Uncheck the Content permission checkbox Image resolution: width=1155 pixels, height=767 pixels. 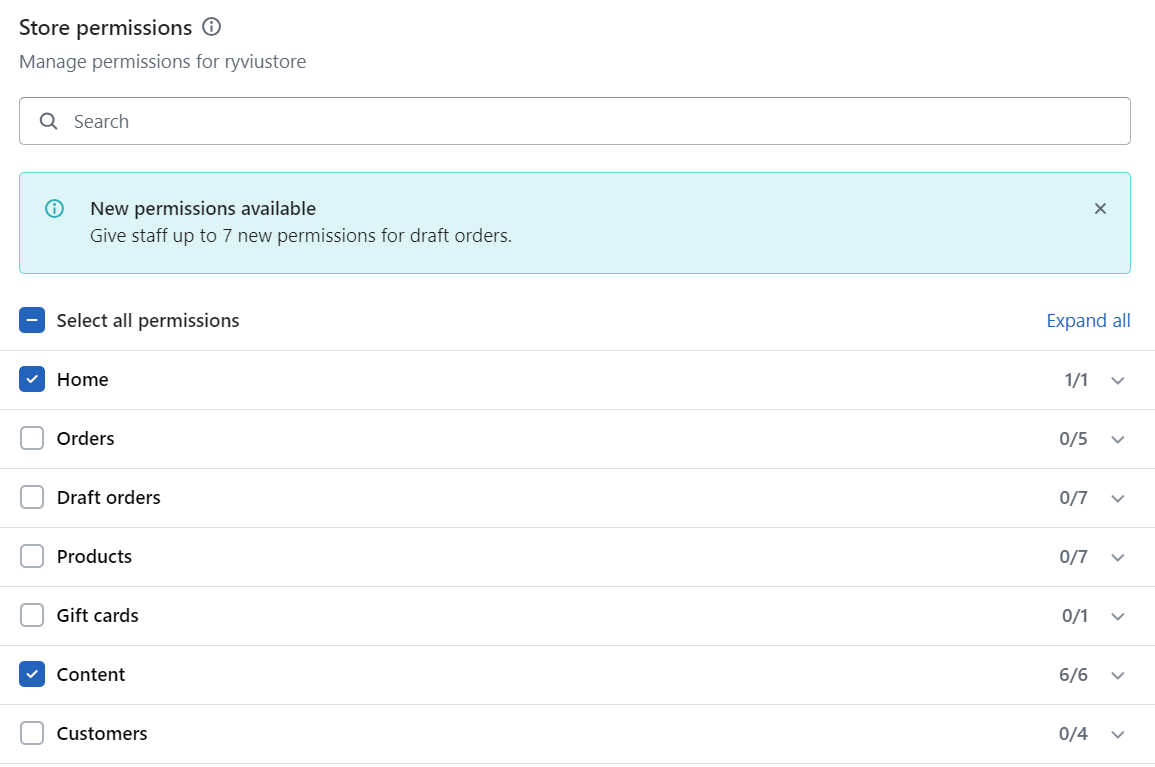click(32, 675)
